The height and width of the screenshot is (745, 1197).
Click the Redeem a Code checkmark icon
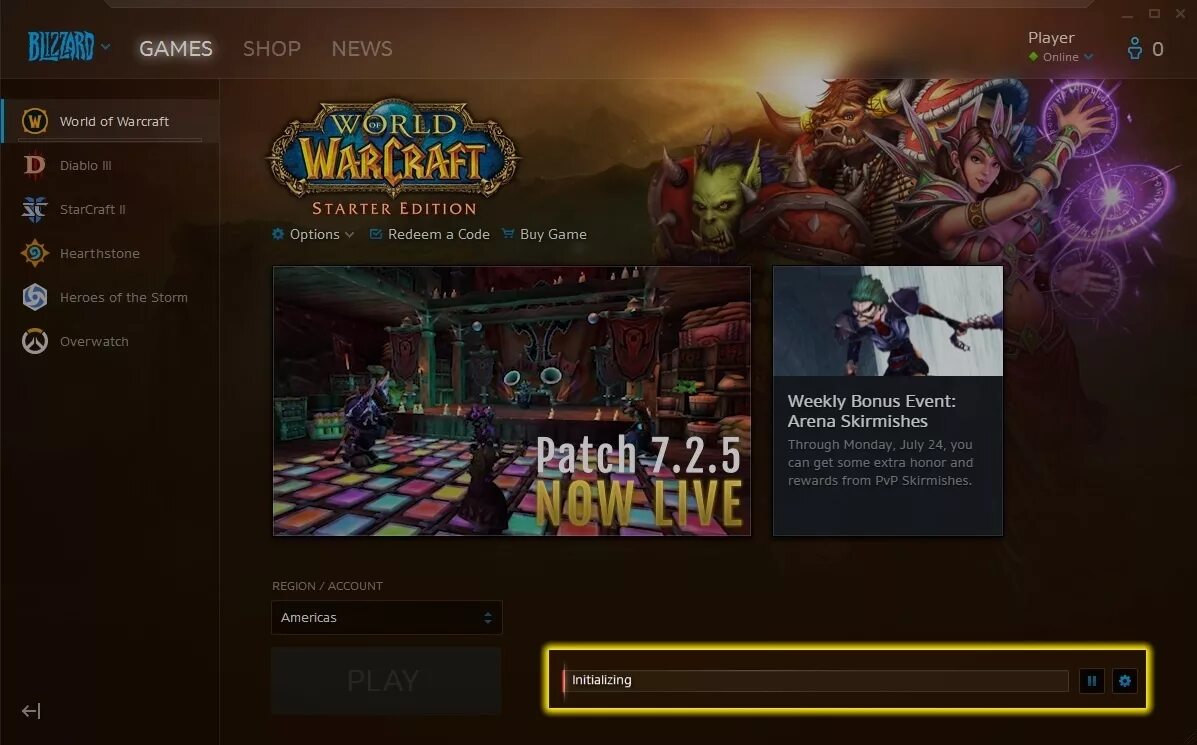(x=376, y=234)
